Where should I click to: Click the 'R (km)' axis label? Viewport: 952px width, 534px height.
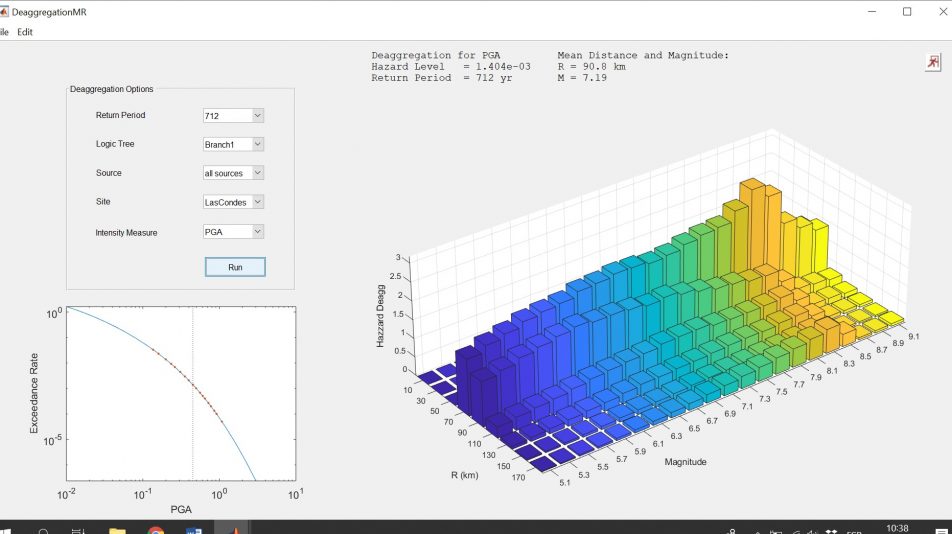tap(464, 475)
